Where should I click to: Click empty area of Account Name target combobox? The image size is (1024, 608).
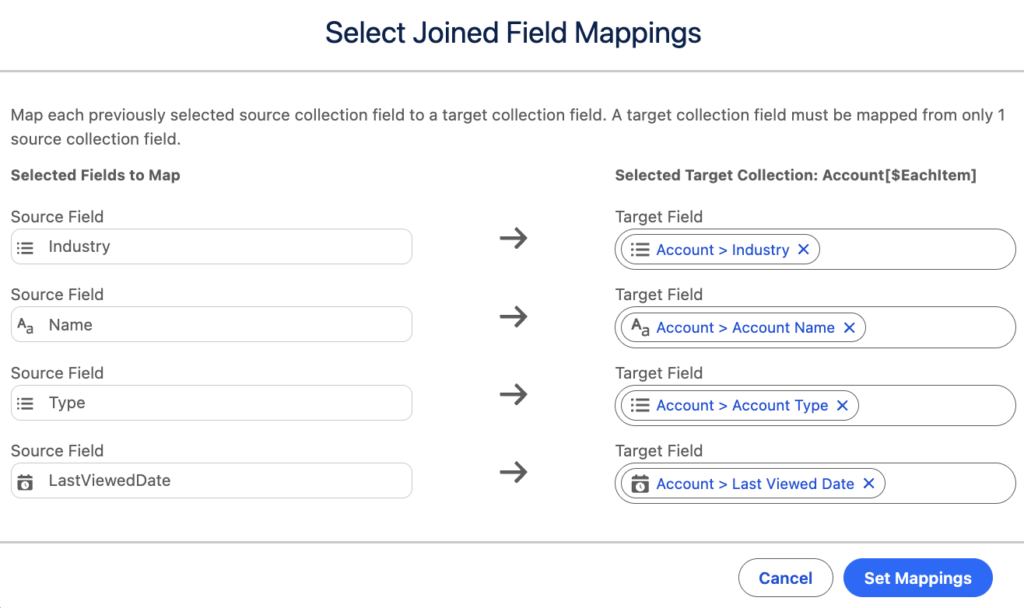(x=937, y=327)
